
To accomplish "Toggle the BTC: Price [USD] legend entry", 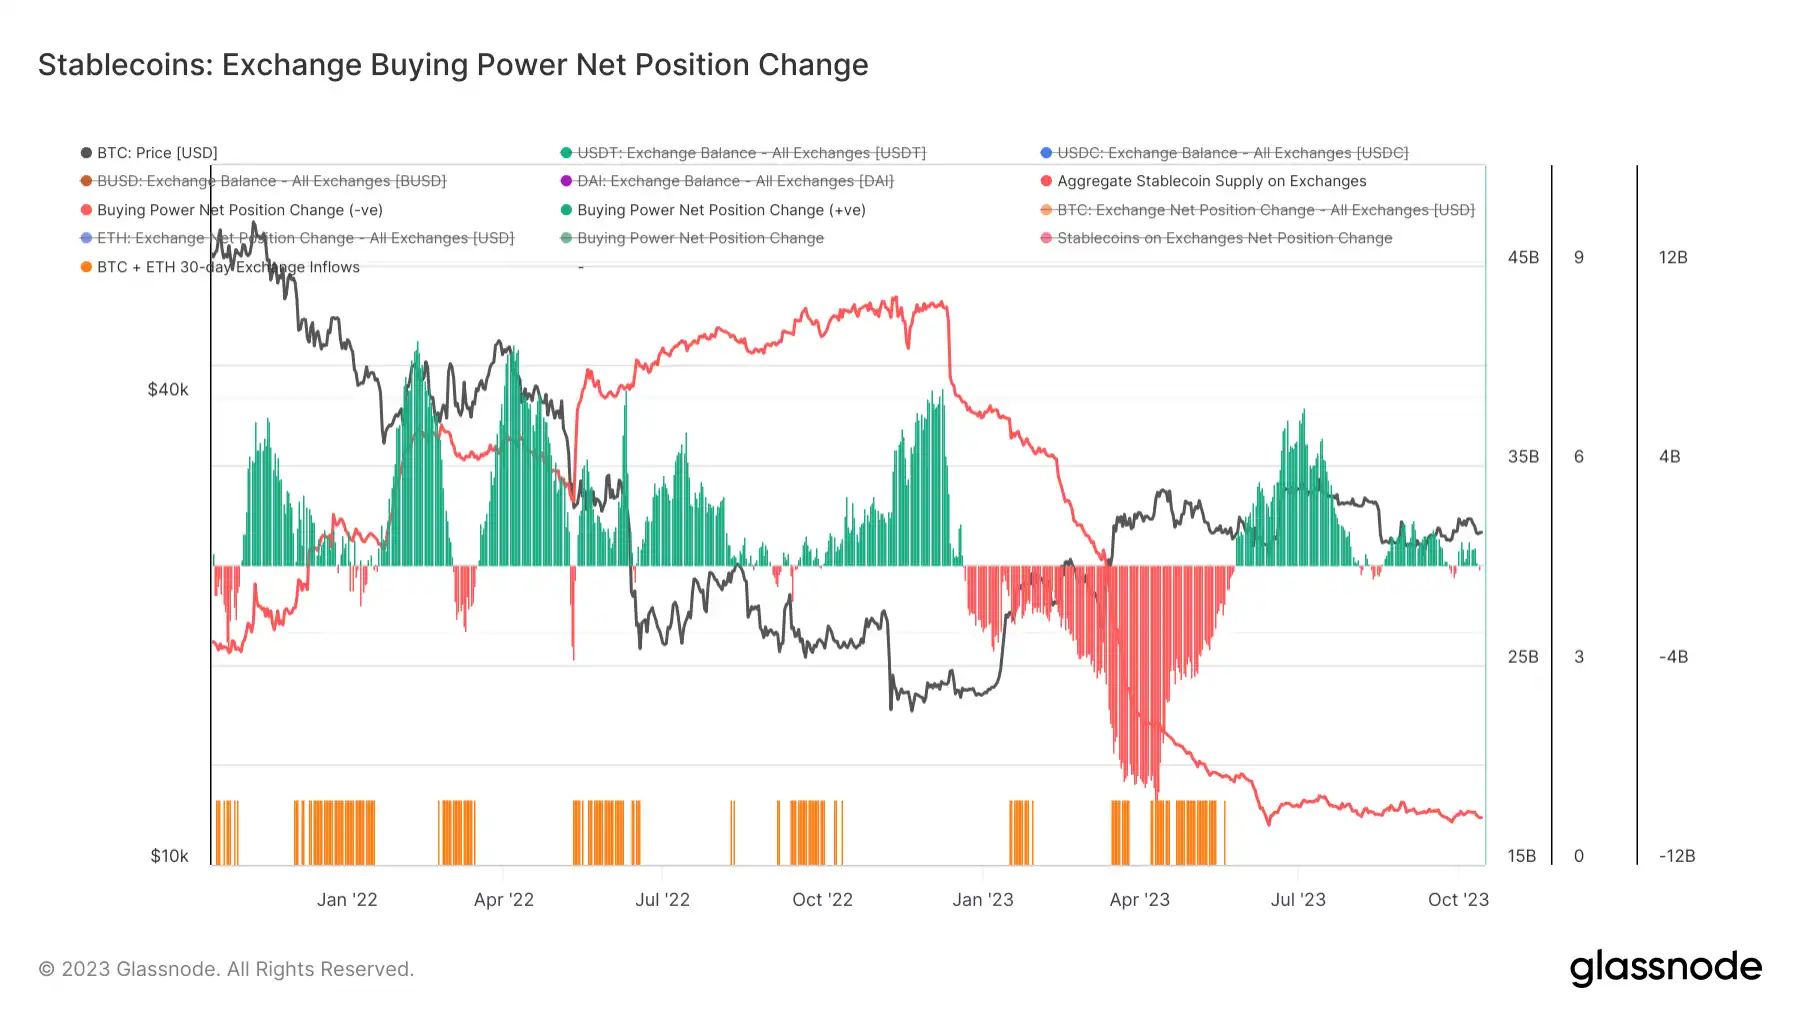I will tap(156, 153).
